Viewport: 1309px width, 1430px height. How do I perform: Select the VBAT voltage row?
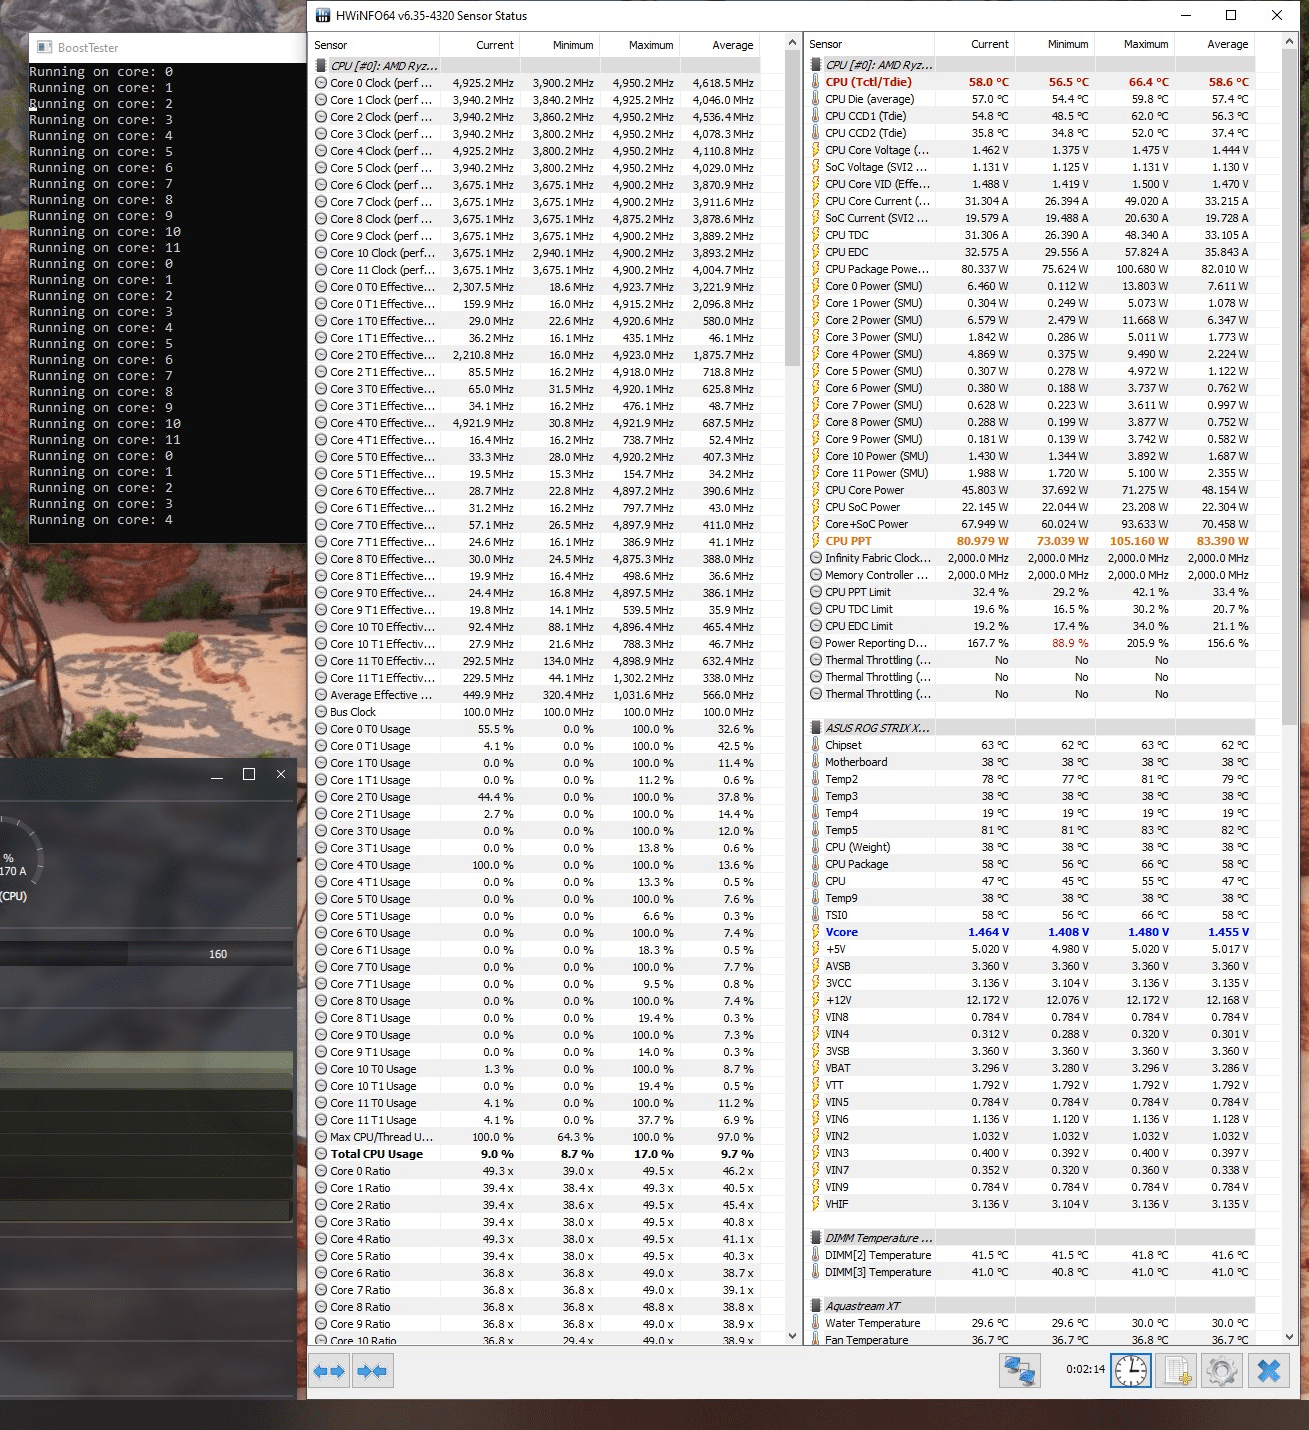(x=1031, y=1068)
